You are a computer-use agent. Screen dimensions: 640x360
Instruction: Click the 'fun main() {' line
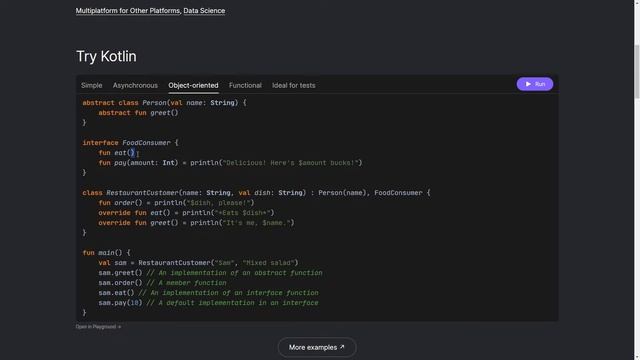(107, 253)
